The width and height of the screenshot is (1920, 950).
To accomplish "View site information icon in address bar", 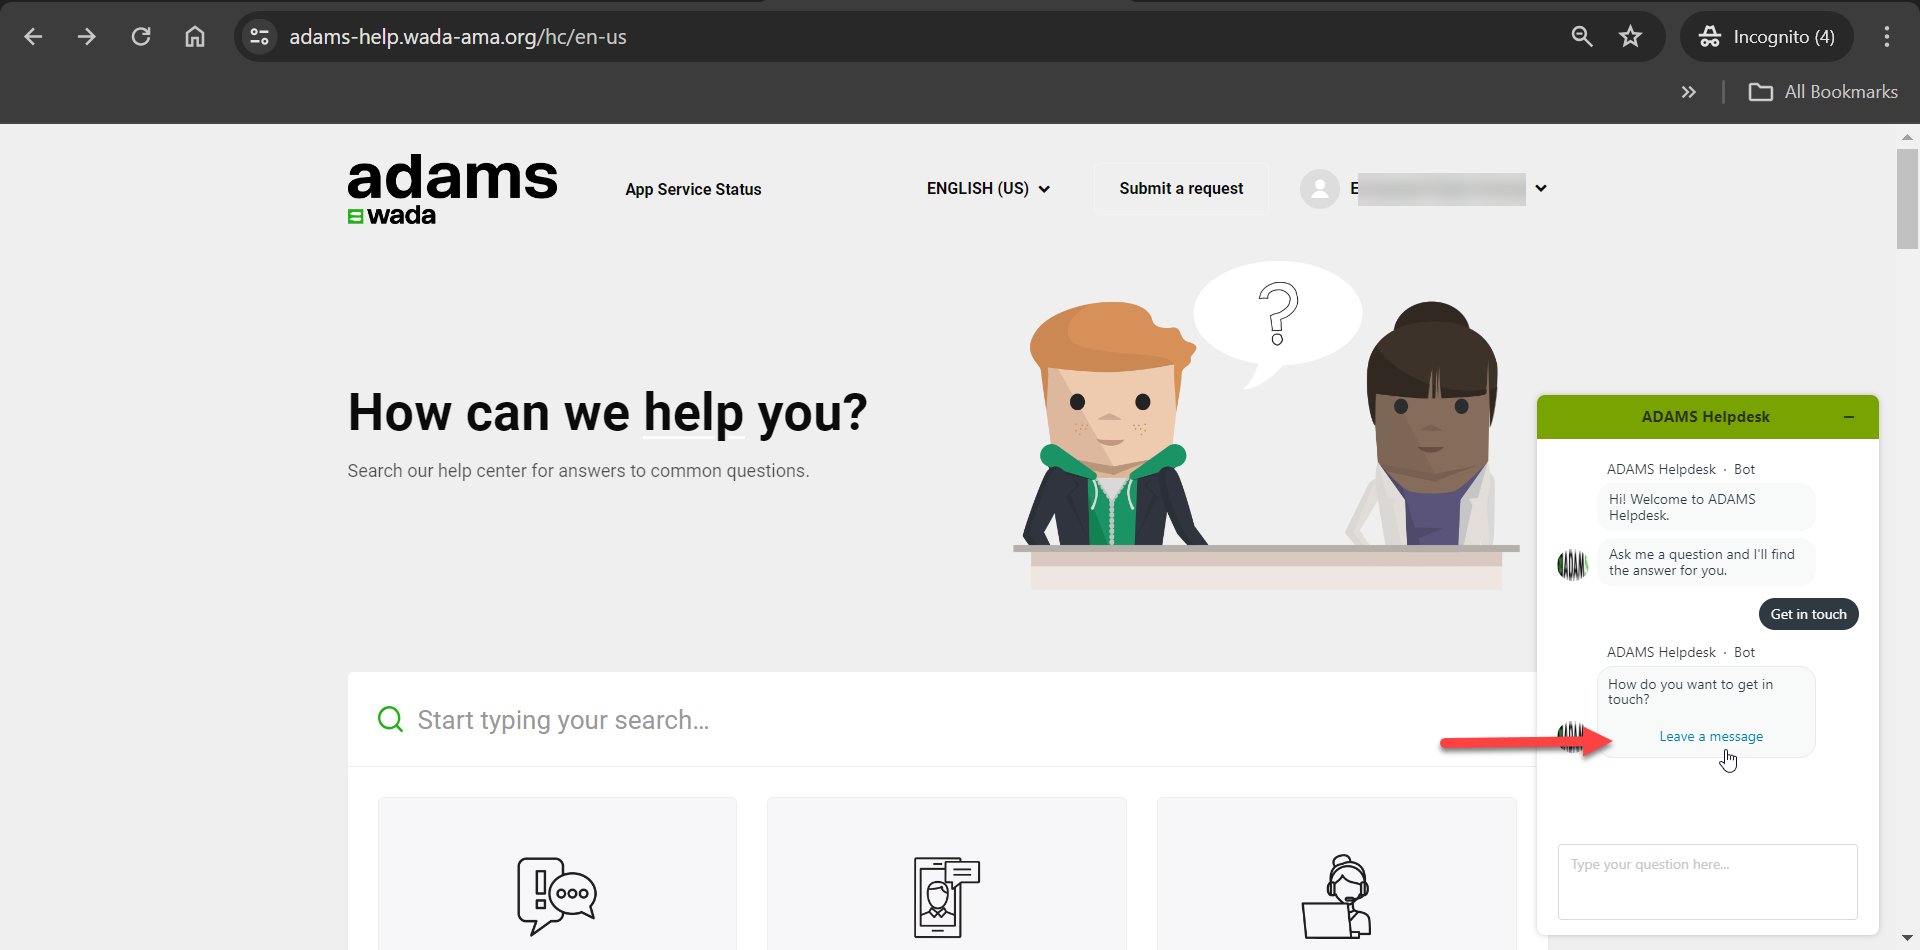I will (x=260, y=37).
